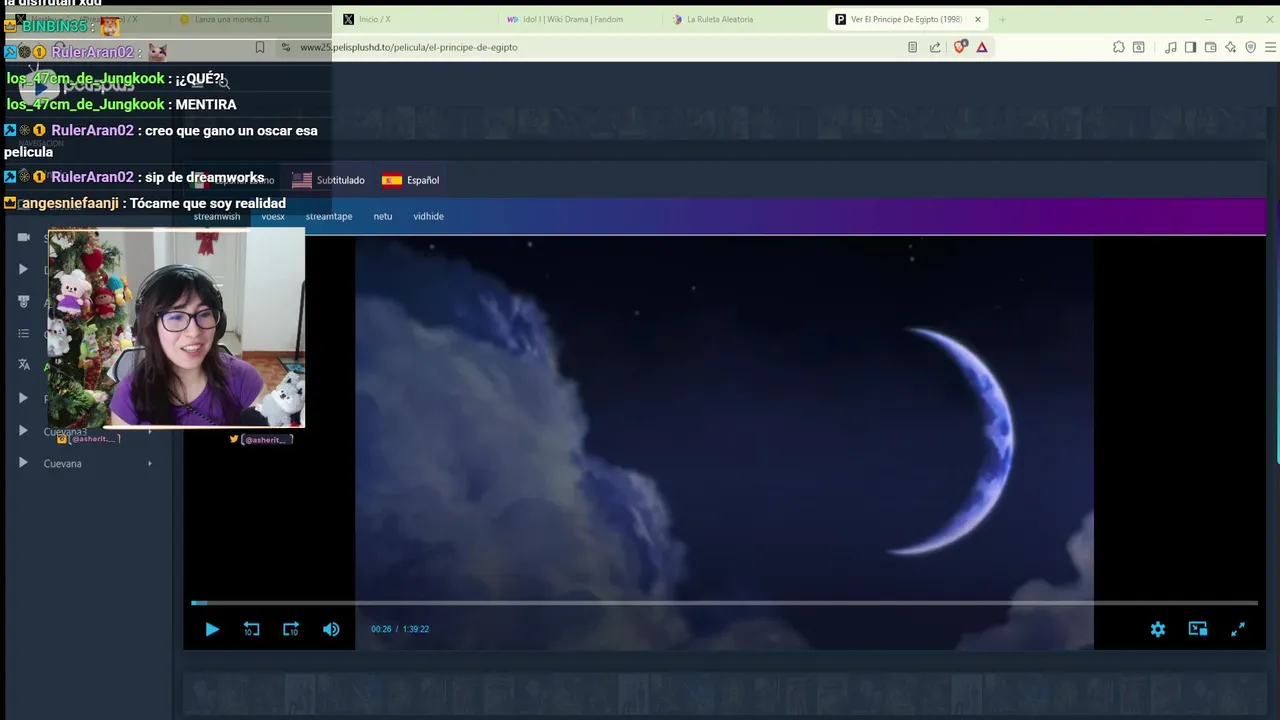Screen dimensions: 1280x720
Task: Seek on the video progress bar
Action: [x=724, y=603]
